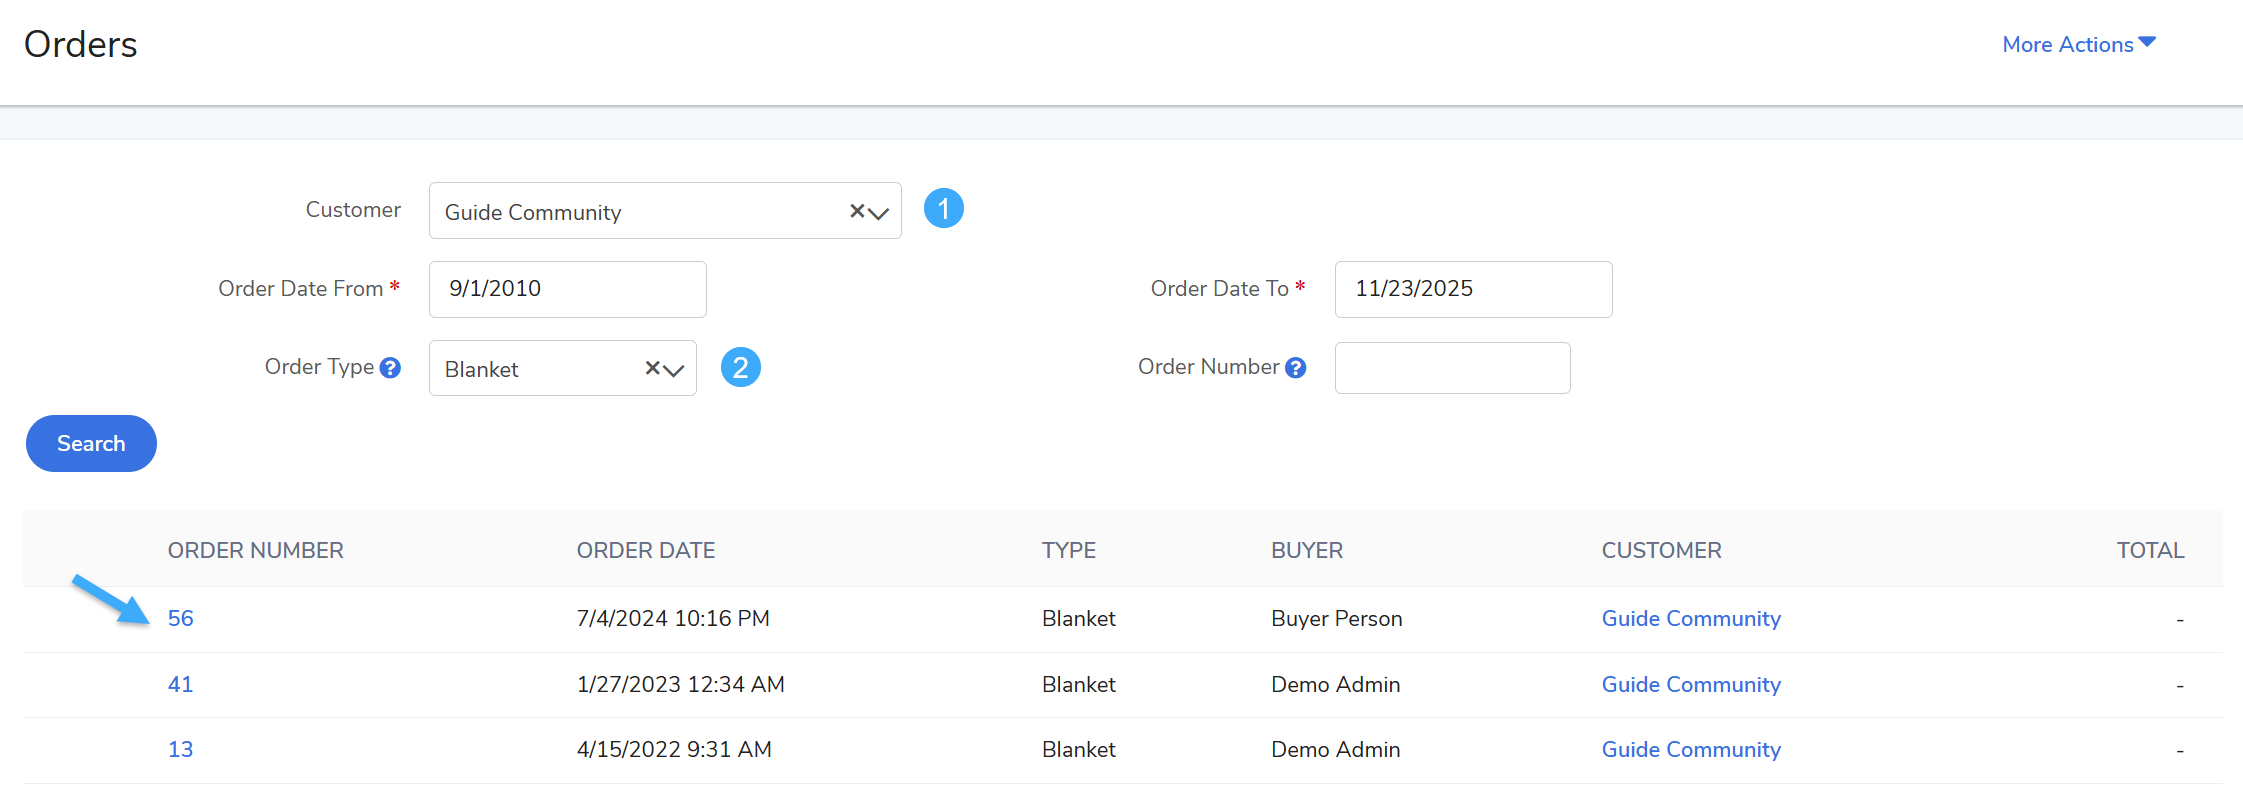Viewport: 2243px width, 785px height.
Task: Open order number 13
Action: click(180, 749)
